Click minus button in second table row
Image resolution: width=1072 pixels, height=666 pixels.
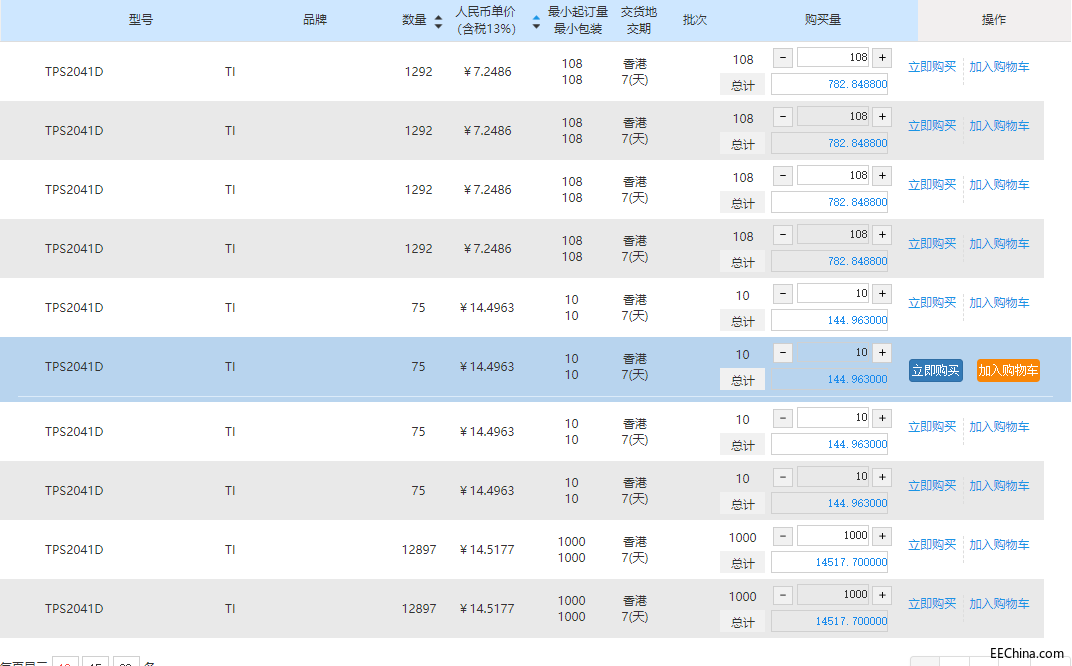[783, 116]
